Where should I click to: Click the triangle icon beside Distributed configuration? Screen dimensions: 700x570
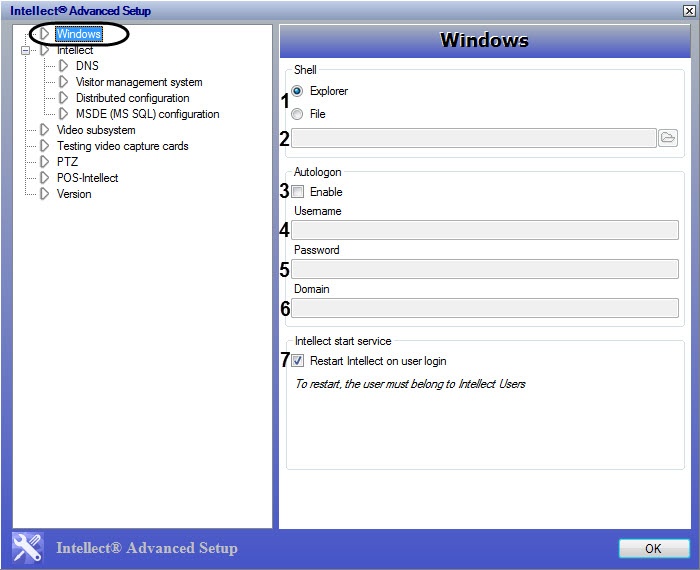(x=64, y=98)
